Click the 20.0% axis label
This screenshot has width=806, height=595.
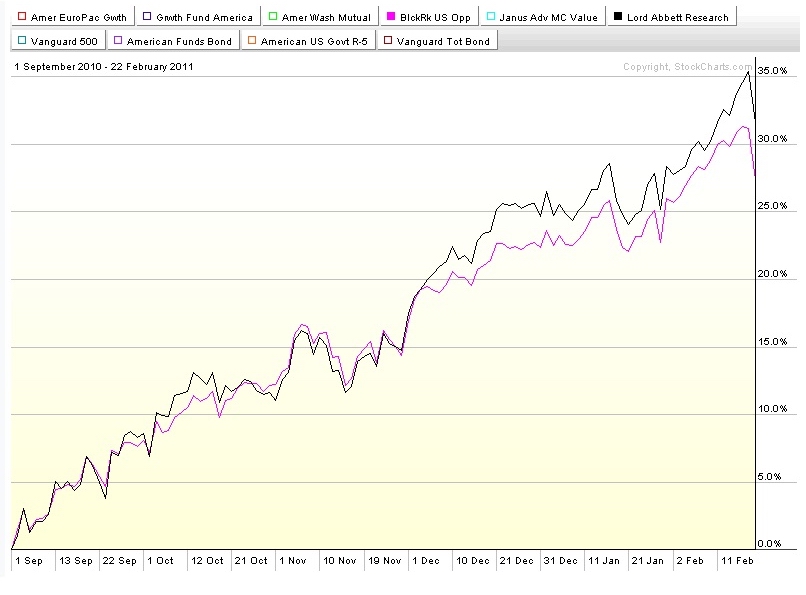pos(772,274)
